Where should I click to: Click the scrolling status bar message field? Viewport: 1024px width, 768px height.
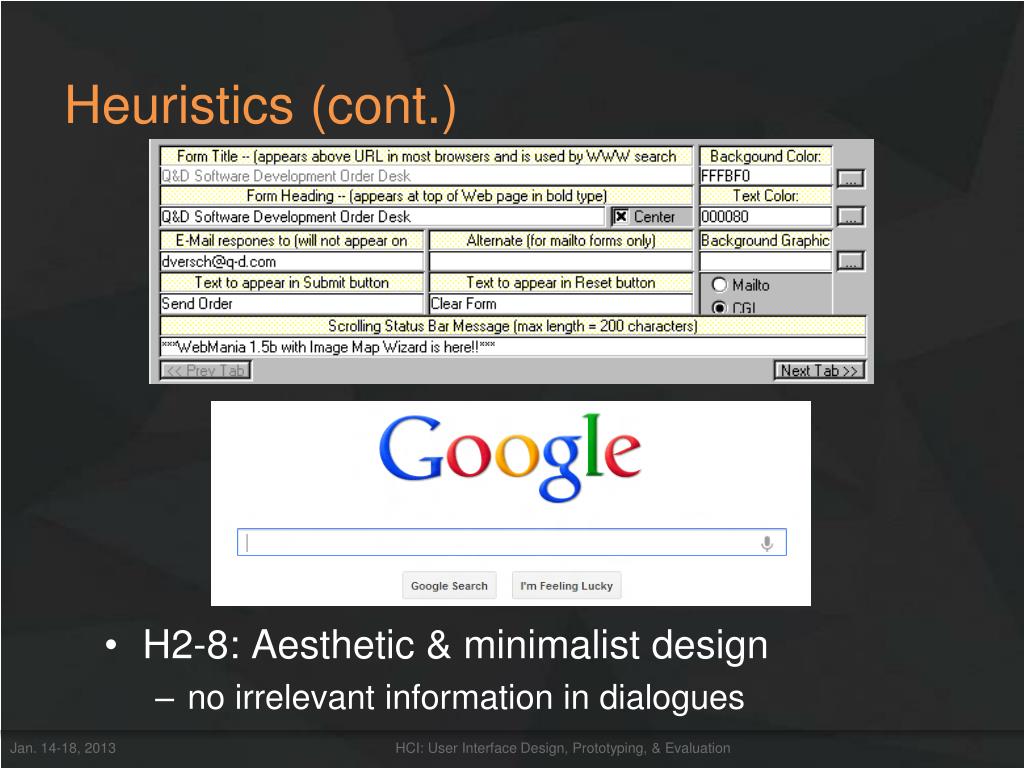point(513,347)
